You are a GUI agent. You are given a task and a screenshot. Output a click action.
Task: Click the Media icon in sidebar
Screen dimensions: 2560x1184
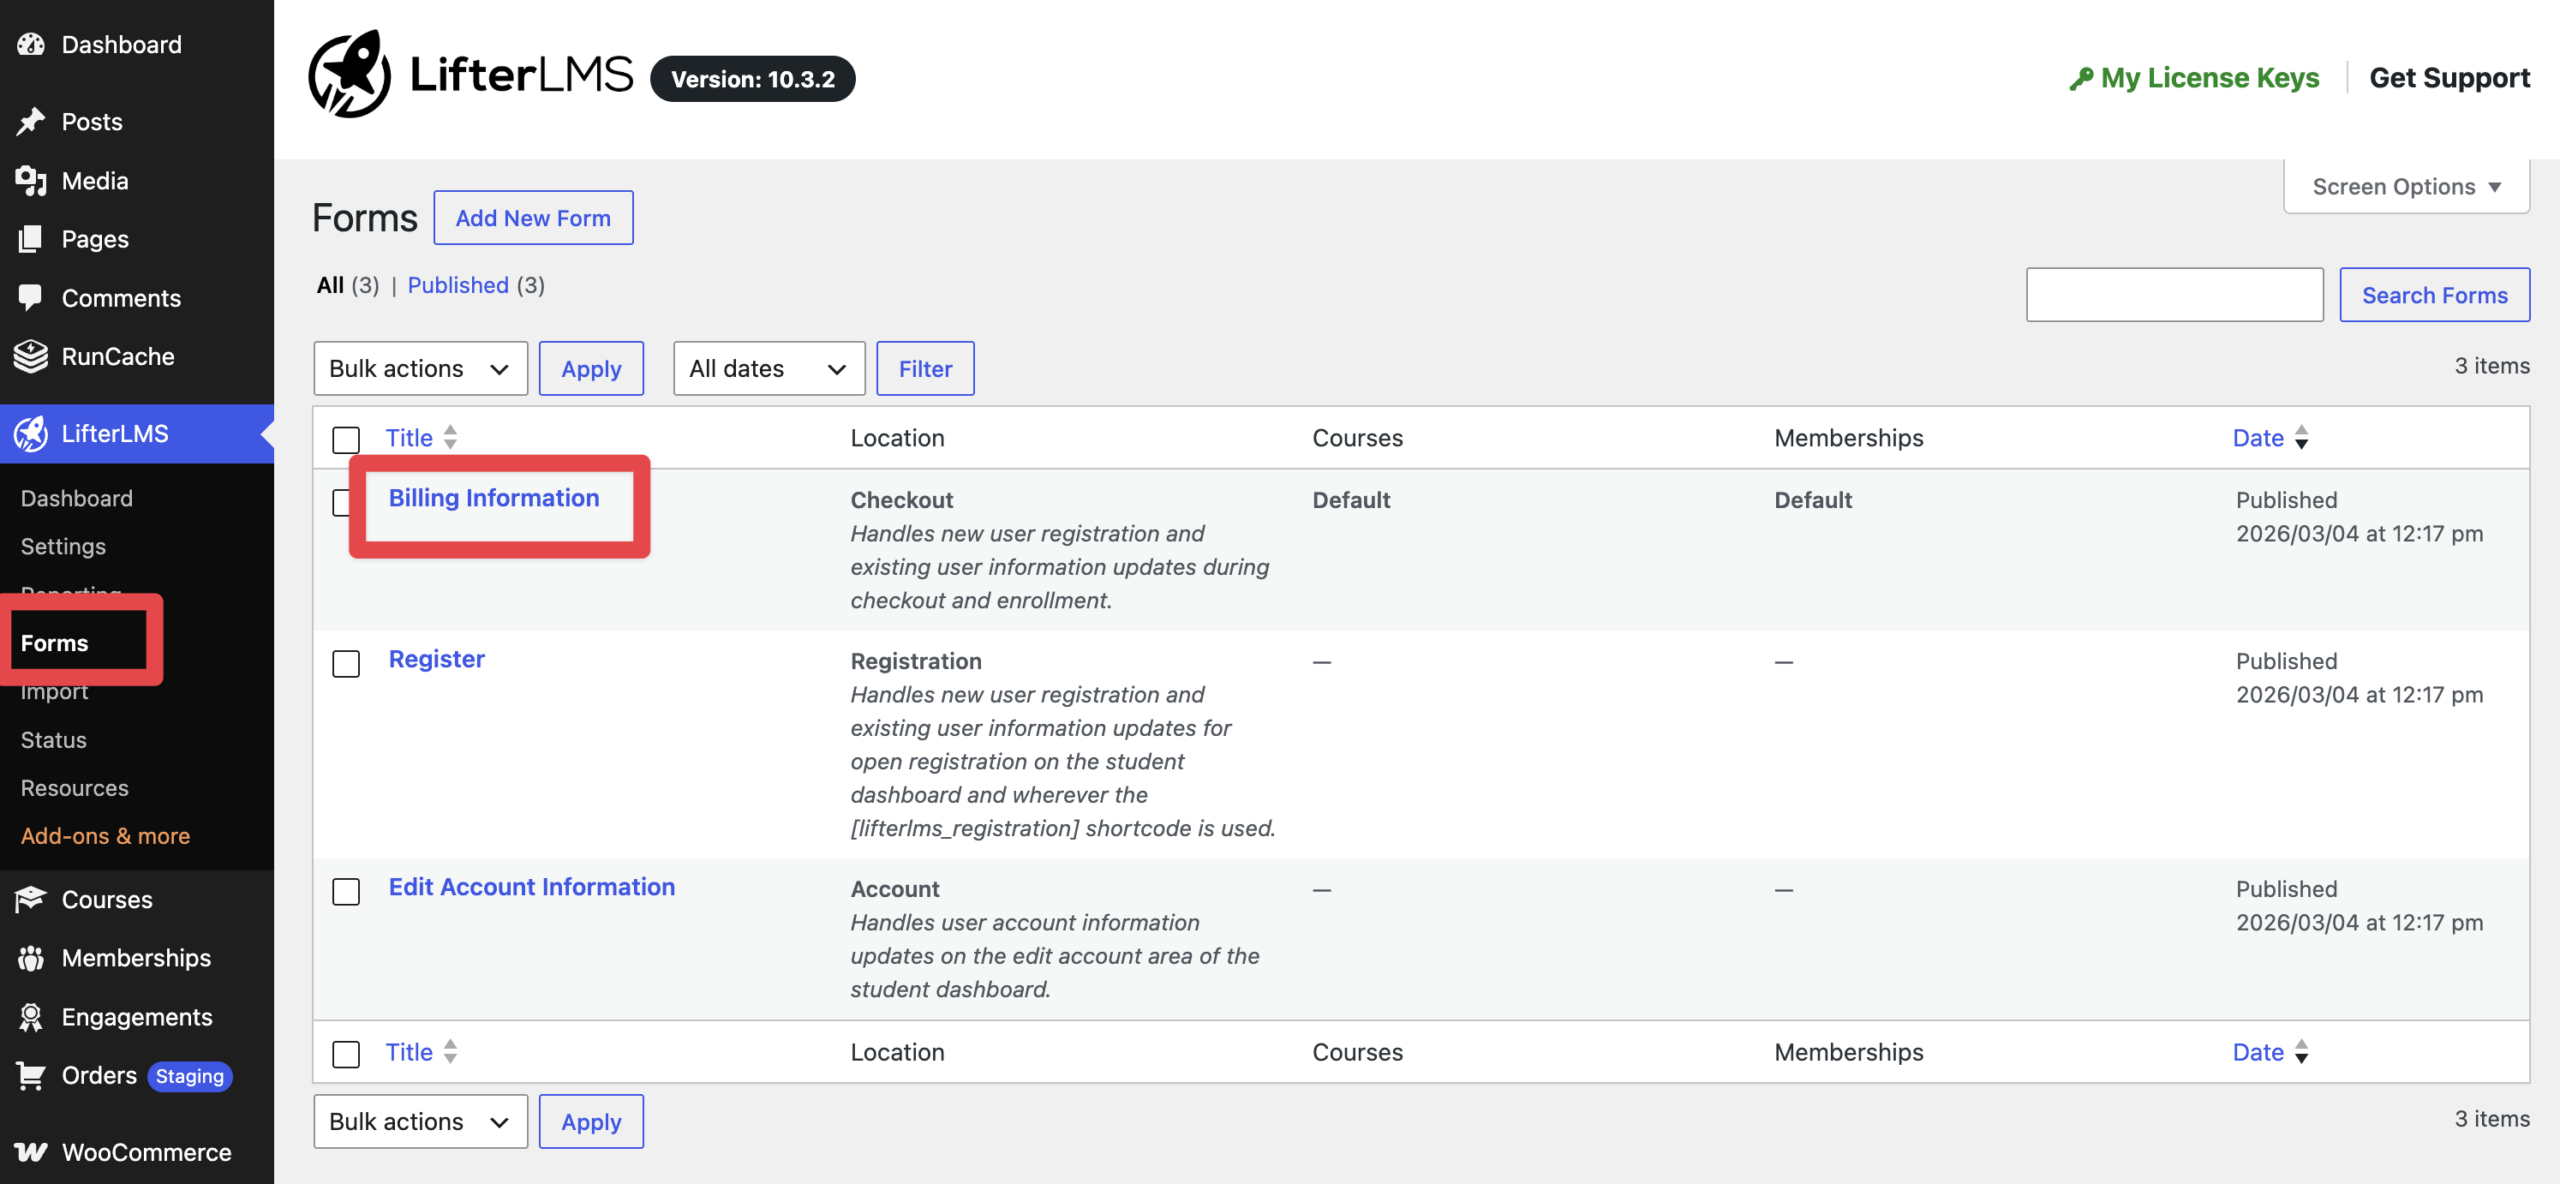(31, 180)
